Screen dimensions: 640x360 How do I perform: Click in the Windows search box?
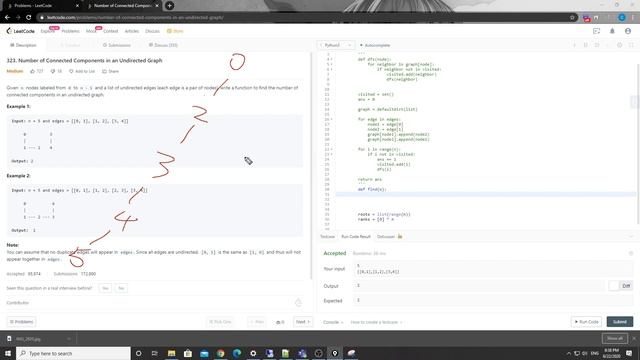click(x=73, y=353)
